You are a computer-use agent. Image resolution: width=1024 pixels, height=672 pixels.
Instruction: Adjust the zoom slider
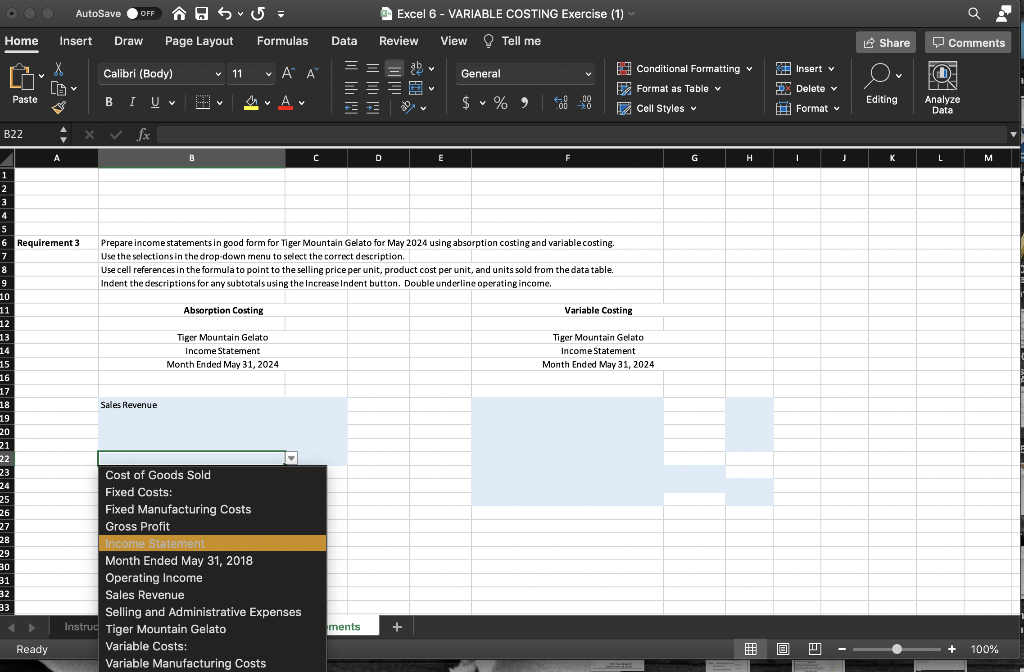click(898, 649)
